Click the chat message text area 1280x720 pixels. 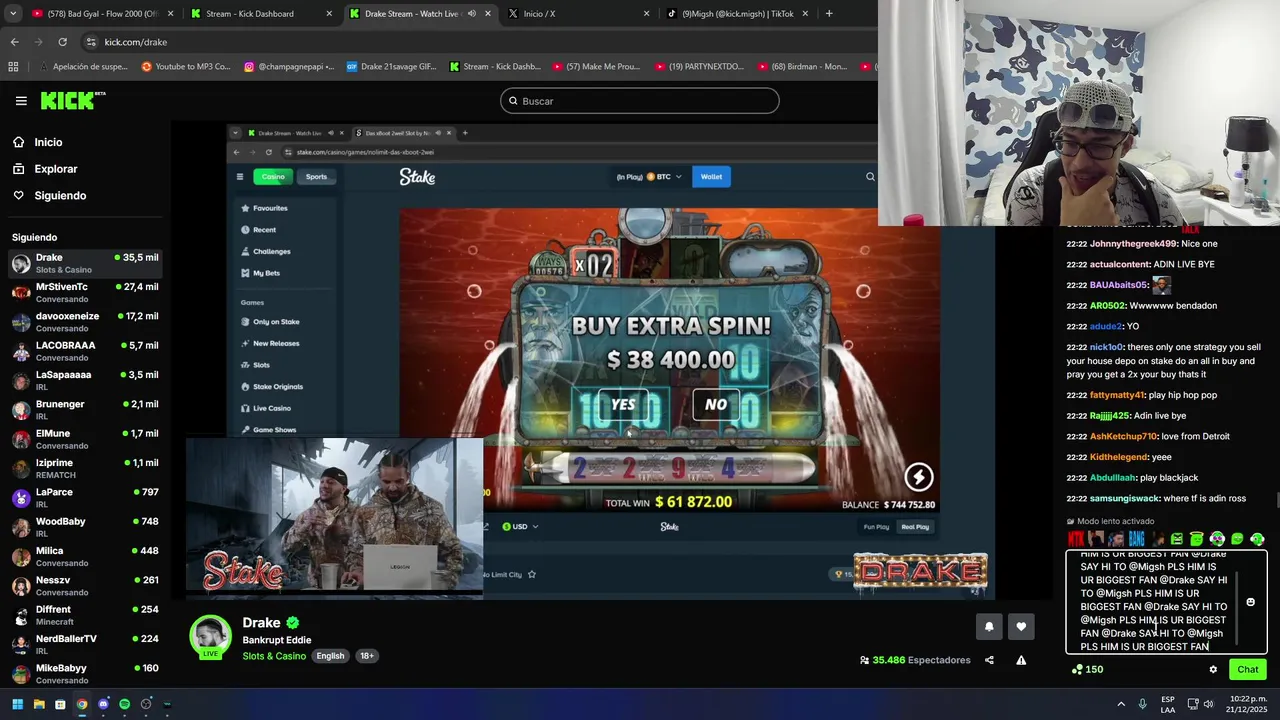(1154, 602)
